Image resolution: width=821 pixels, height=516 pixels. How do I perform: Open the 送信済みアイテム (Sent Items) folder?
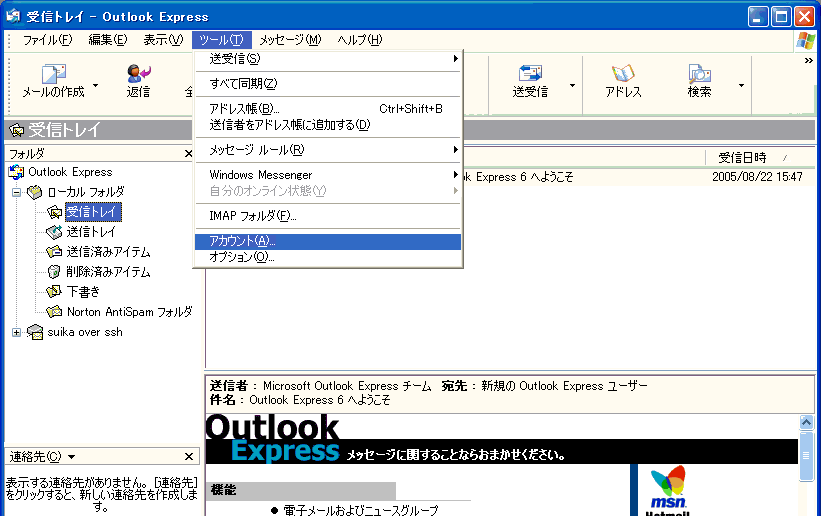tap(107, 251)
